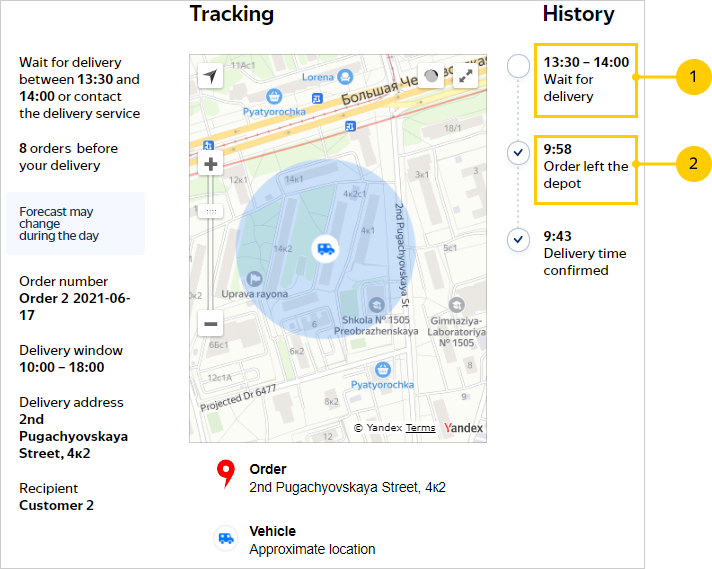The height and width of the screenshot is (569, 712).
Task: Click the map zoom slider handle
Action: [211, 211]
